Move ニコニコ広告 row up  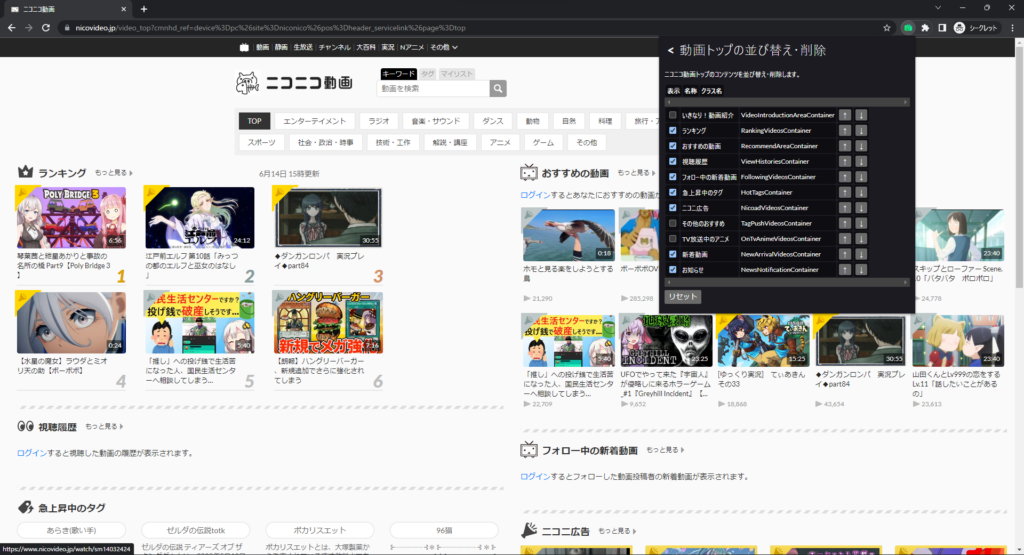coord(845,208)
